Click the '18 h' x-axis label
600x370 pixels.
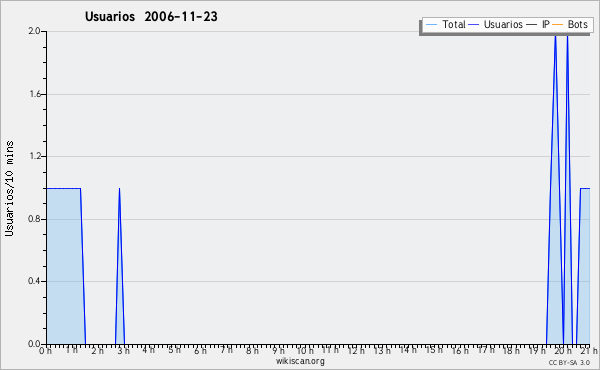[x=511, y=350]
